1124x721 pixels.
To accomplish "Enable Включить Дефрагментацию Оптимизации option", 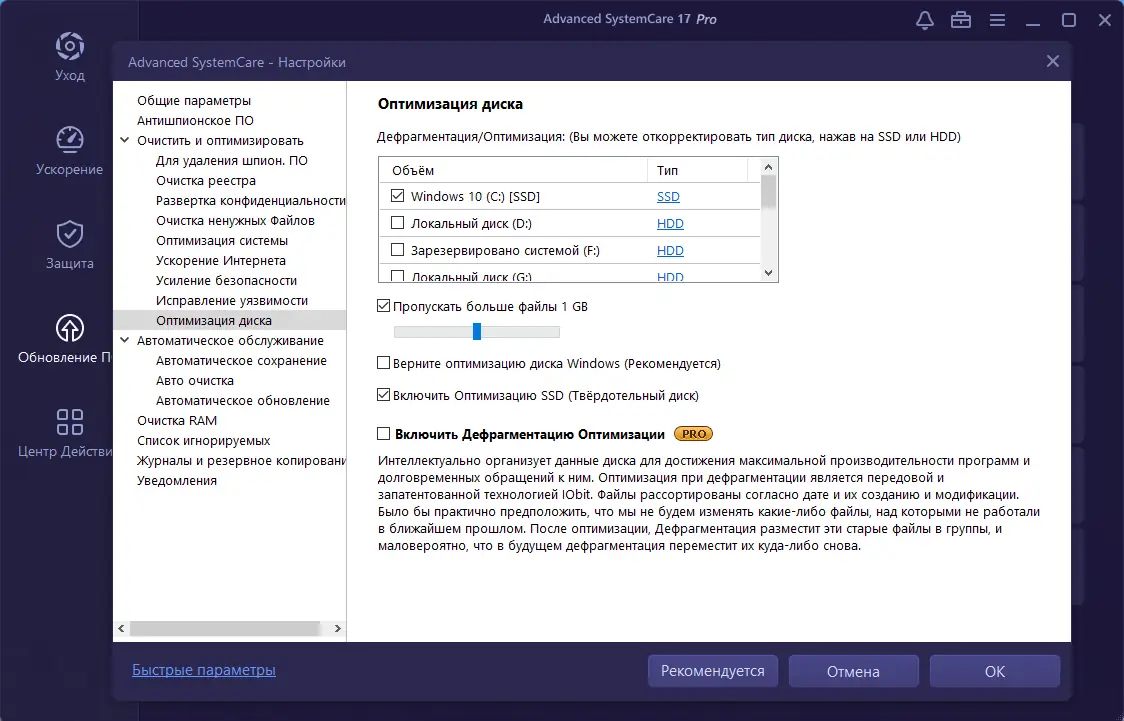I will (x=383, y=434).
